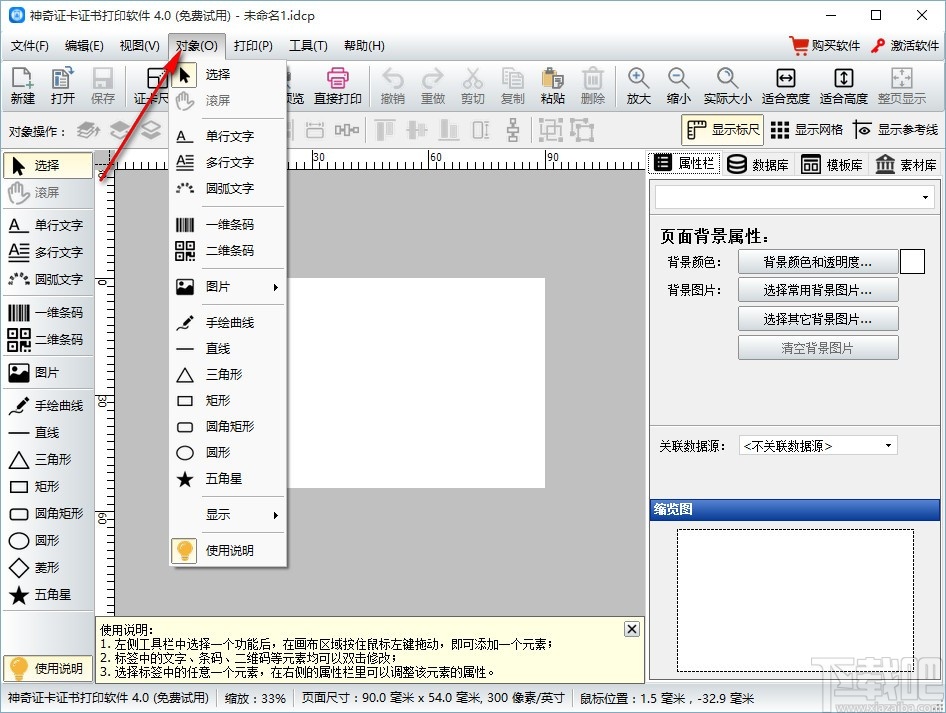Select 图片 tool in the left toolbox
The image size is (946, 713).
(x=47, y=373)
